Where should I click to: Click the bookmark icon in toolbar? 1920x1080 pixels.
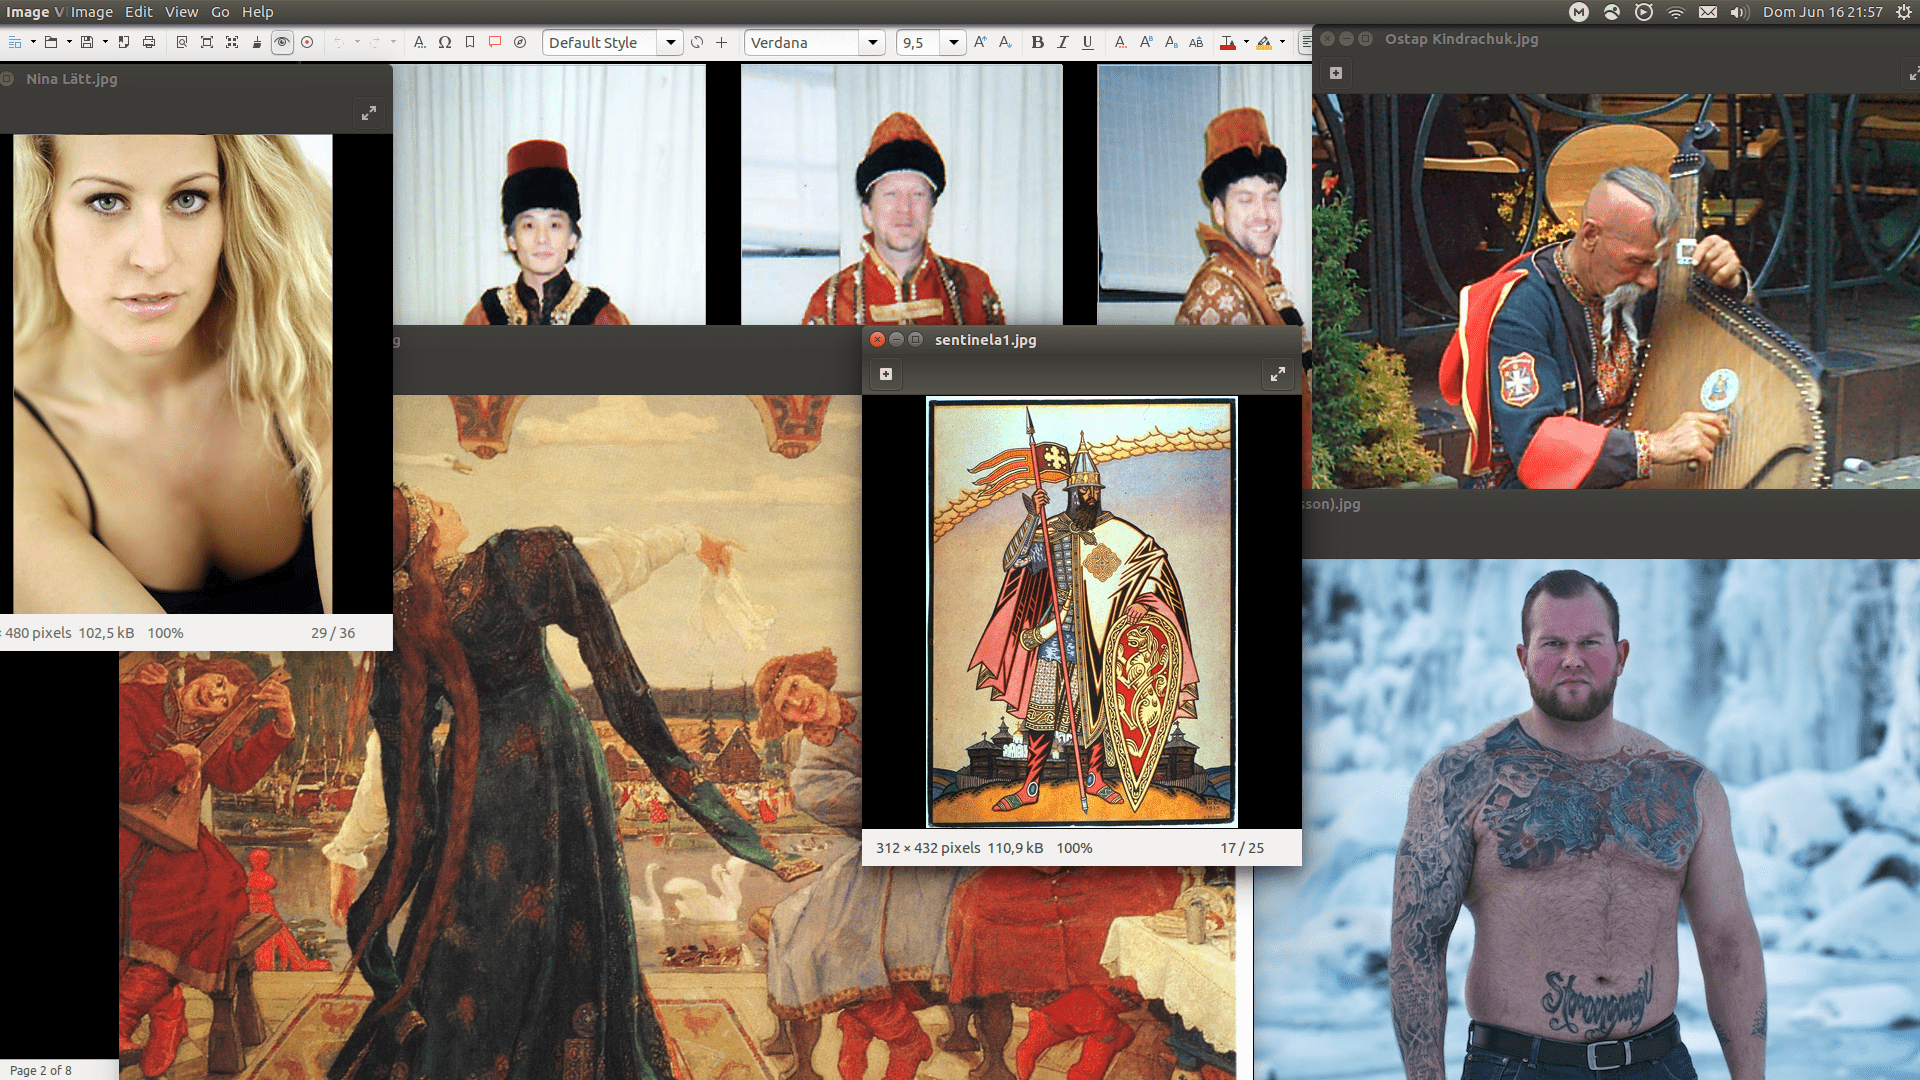[x=470, y=43]
